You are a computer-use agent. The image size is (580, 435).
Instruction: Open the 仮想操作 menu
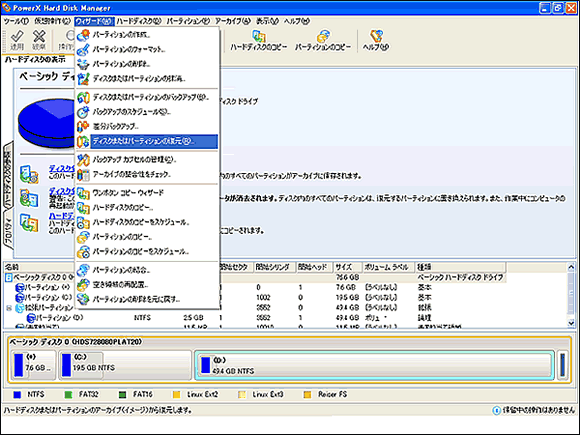point(52,21)
